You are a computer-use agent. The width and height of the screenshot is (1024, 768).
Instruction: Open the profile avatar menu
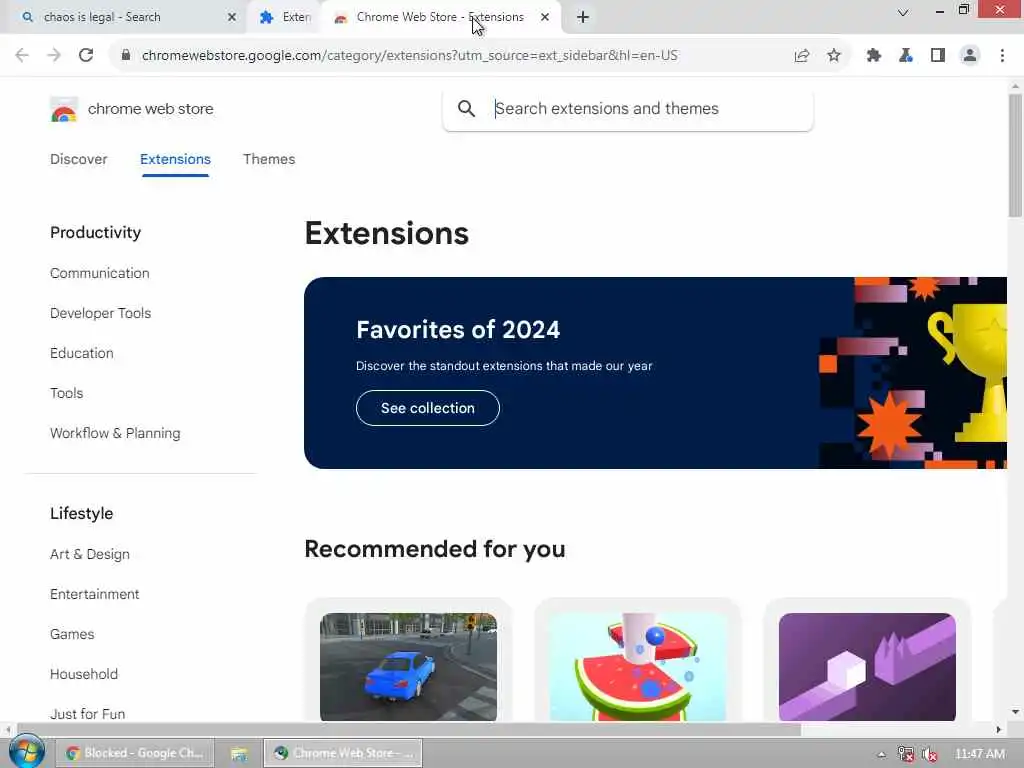pos(970,56)
